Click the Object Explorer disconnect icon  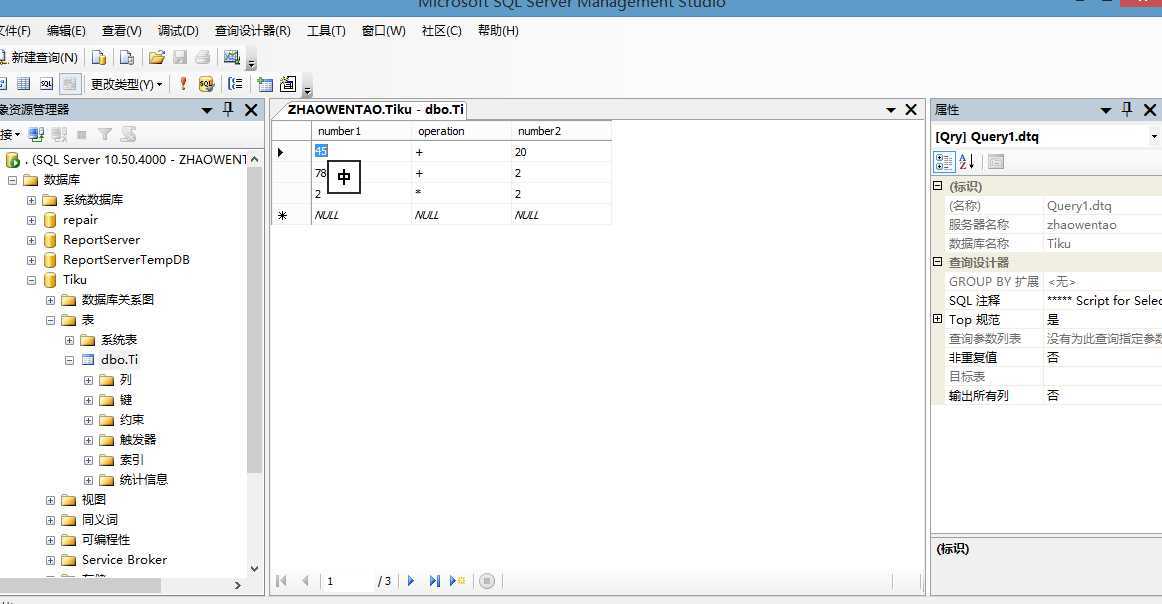pos(59,134)
